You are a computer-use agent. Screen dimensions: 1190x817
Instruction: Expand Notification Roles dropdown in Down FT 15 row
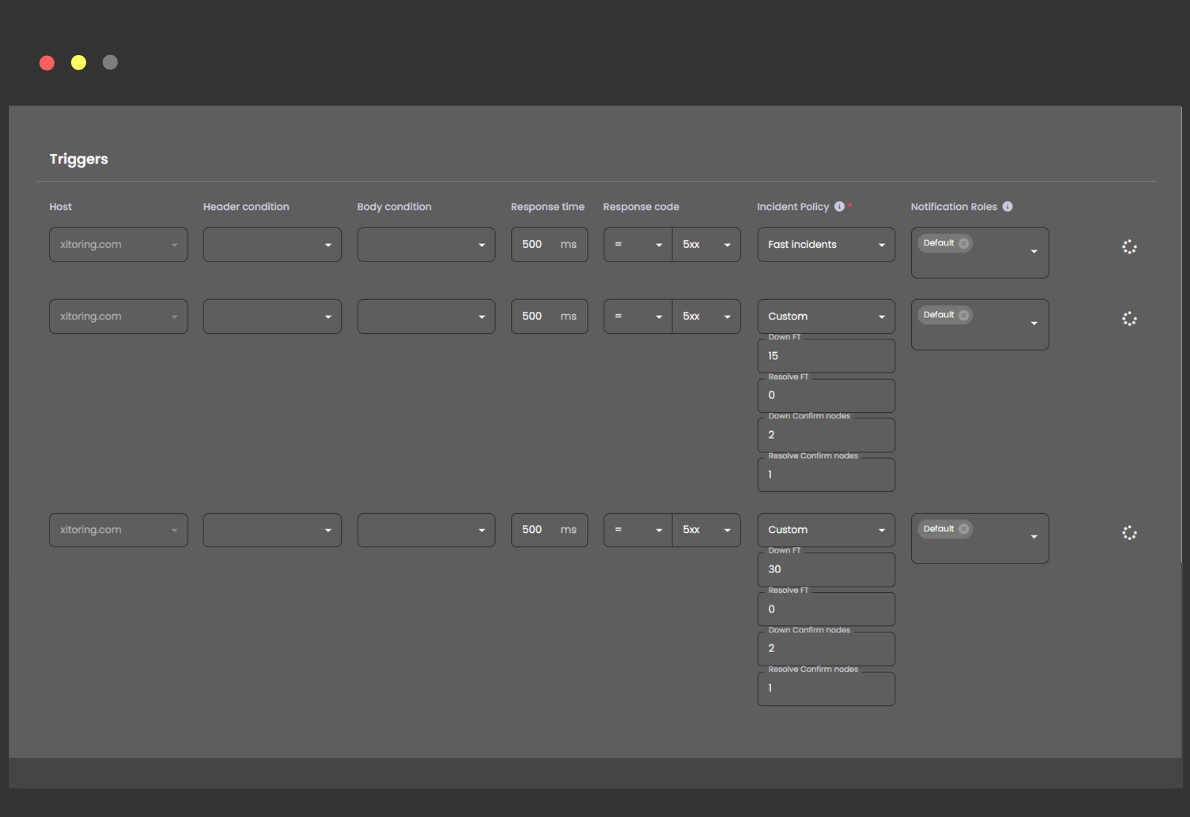click(x=1034, y=323)
